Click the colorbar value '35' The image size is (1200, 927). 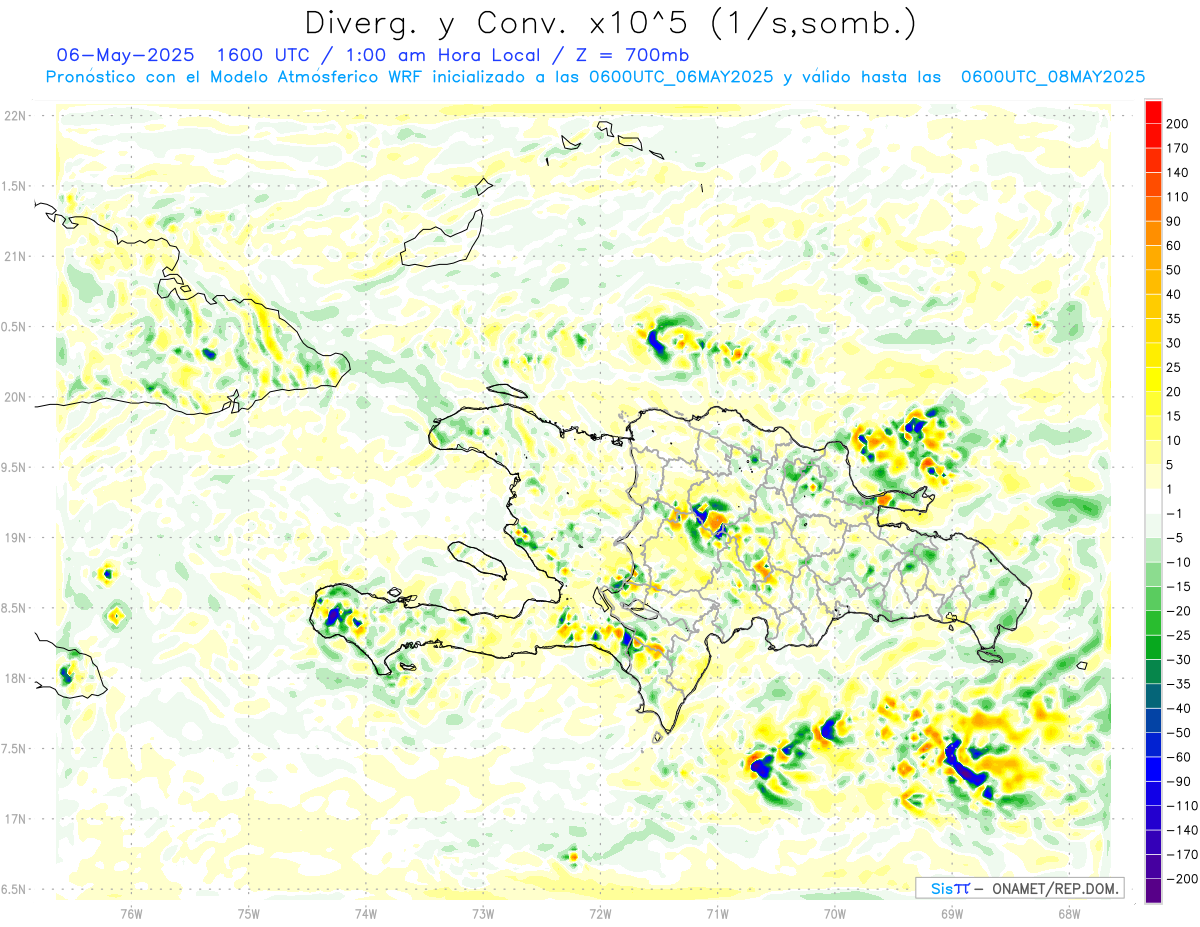[1174, 319]
